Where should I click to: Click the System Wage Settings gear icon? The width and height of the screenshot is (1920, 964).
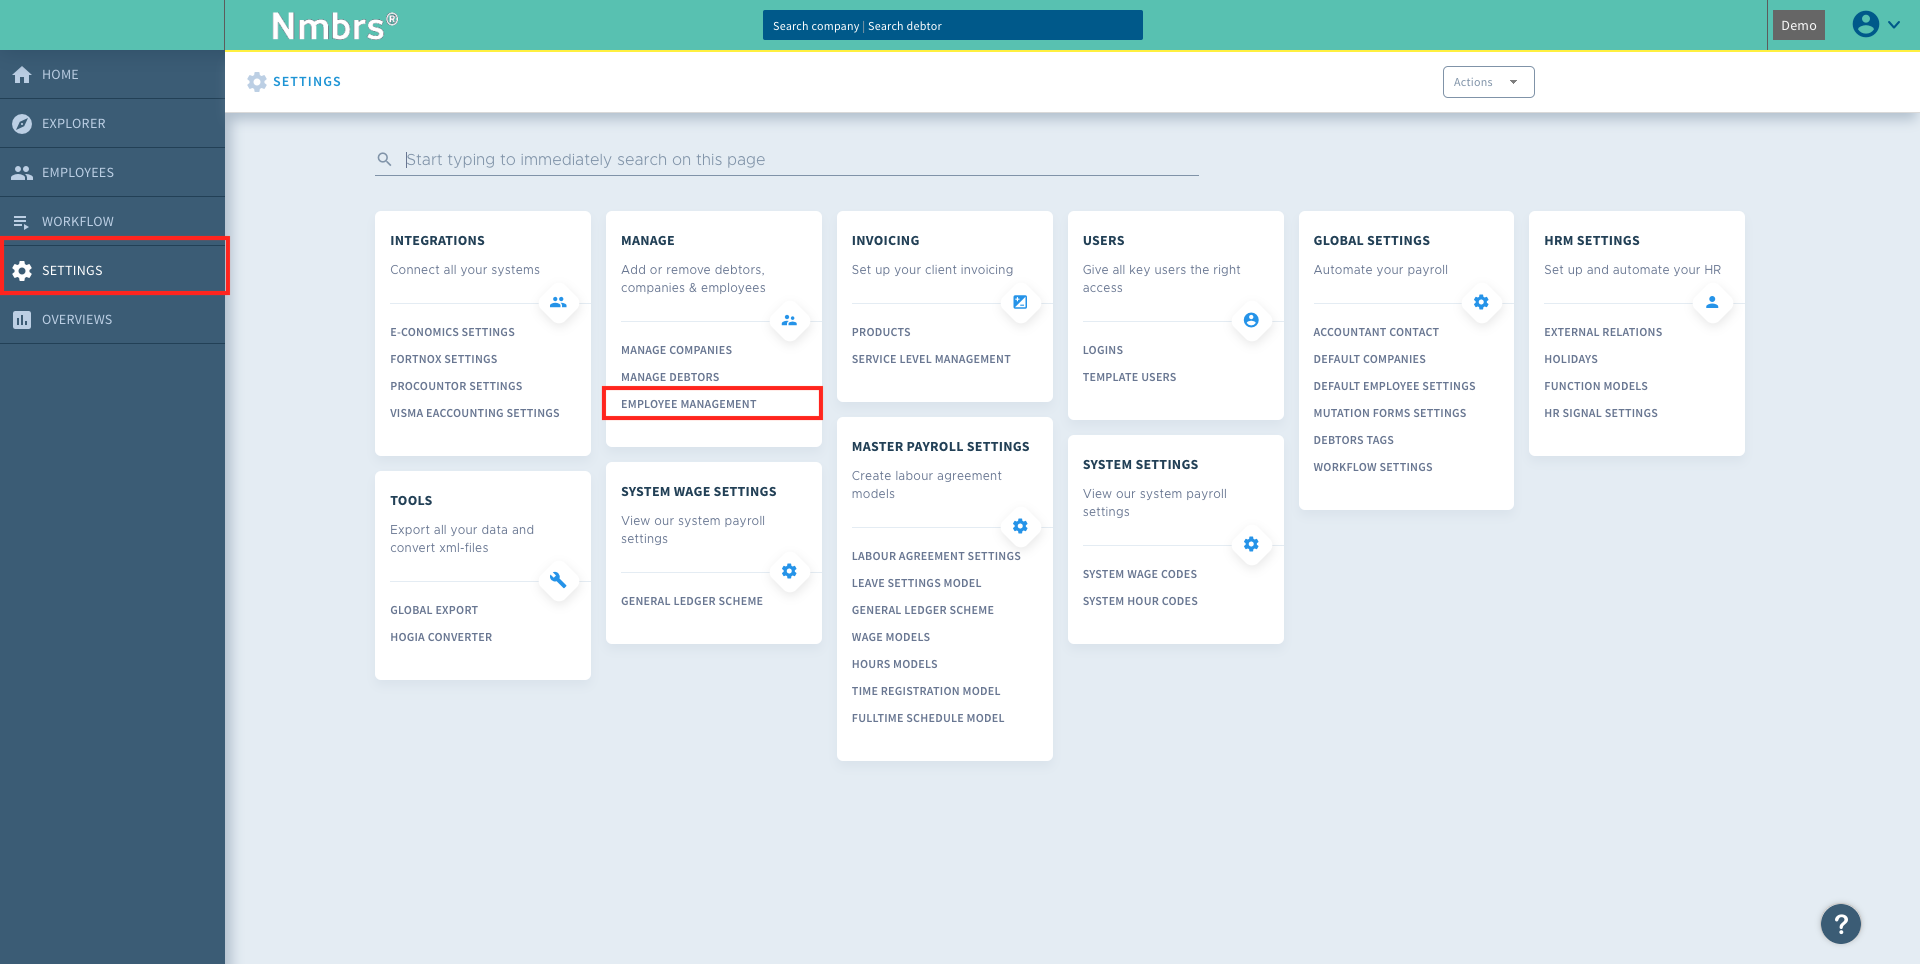[x=789, y=571]
